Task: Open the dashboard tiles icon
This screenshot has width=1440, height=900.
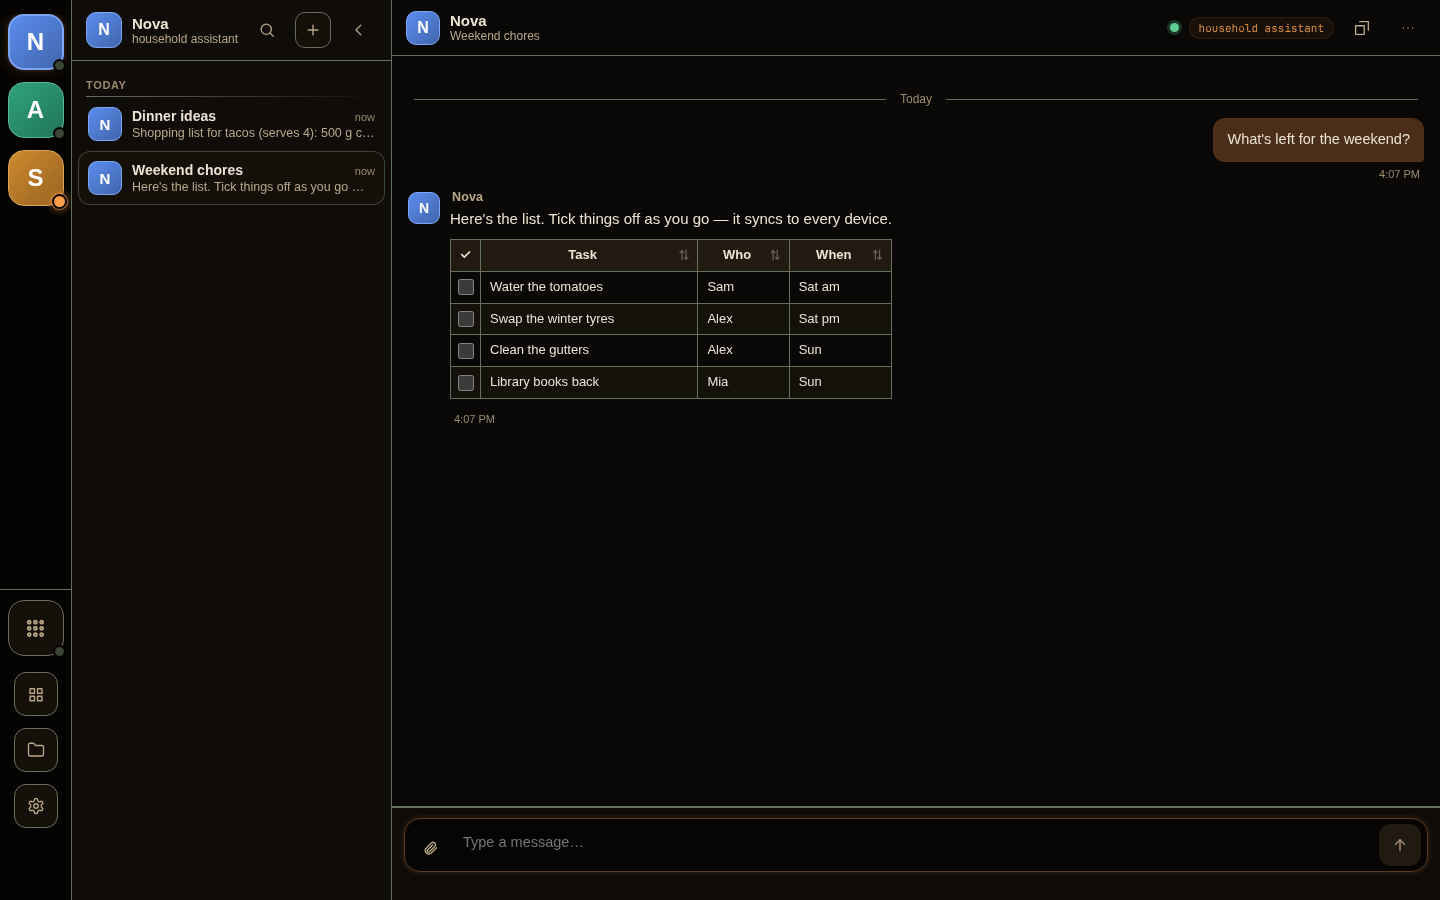Action: coord(36,694)
